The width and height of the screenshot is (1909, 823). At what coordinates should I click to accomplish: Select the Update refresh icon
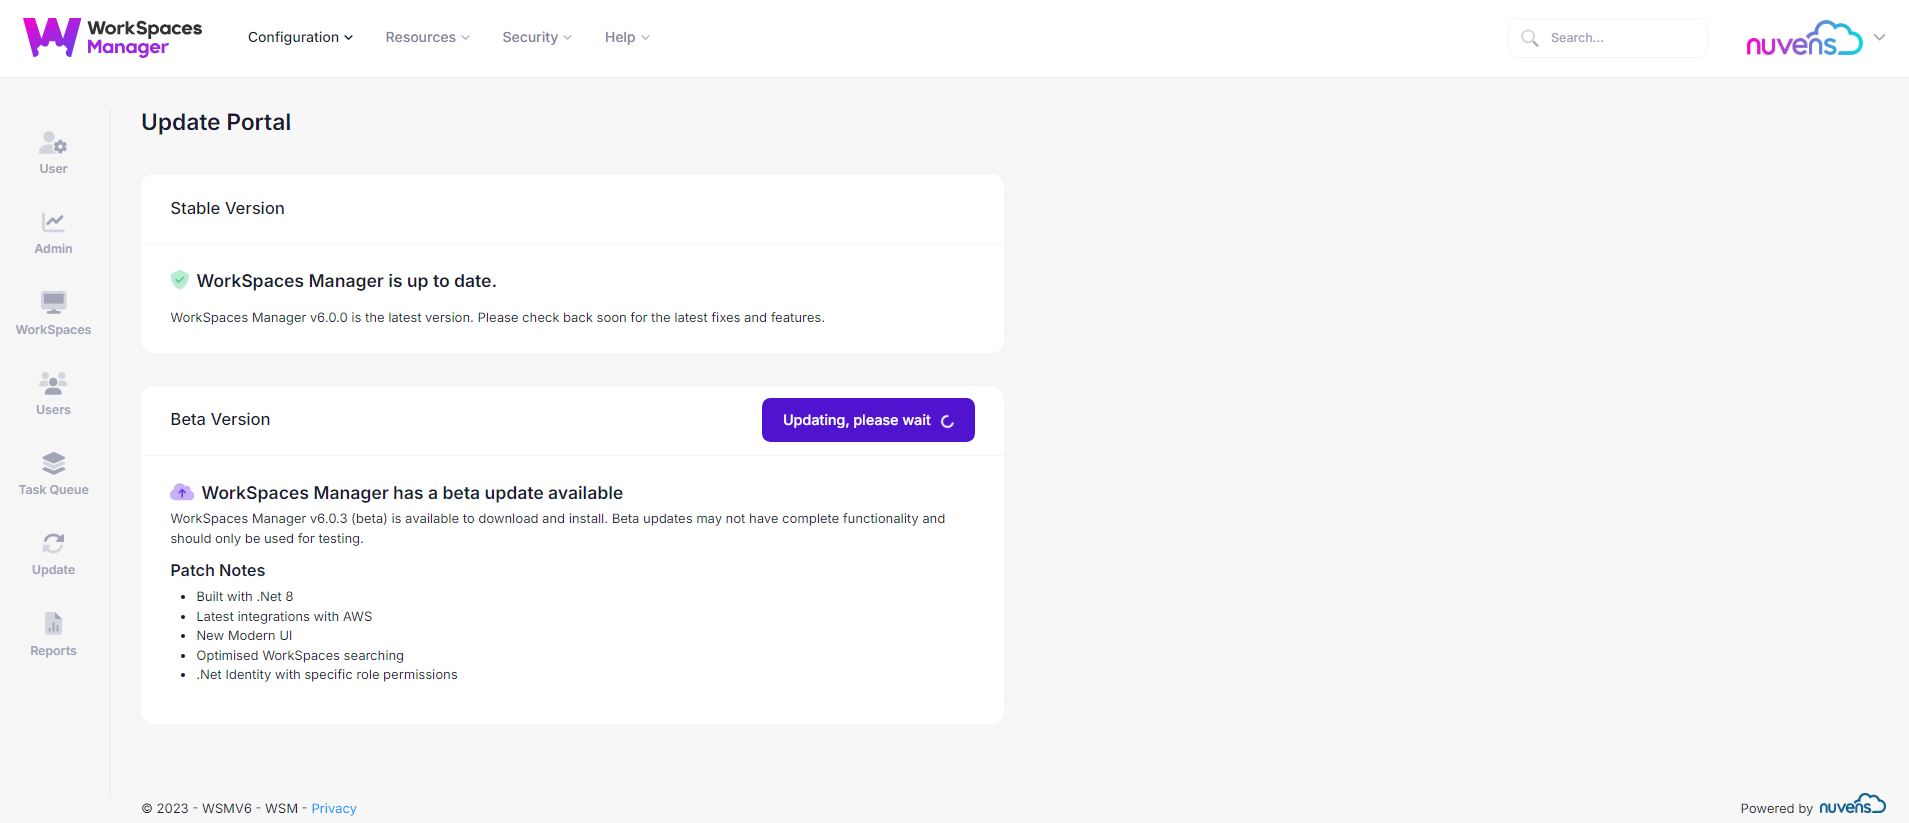click(x=53, y=543)
